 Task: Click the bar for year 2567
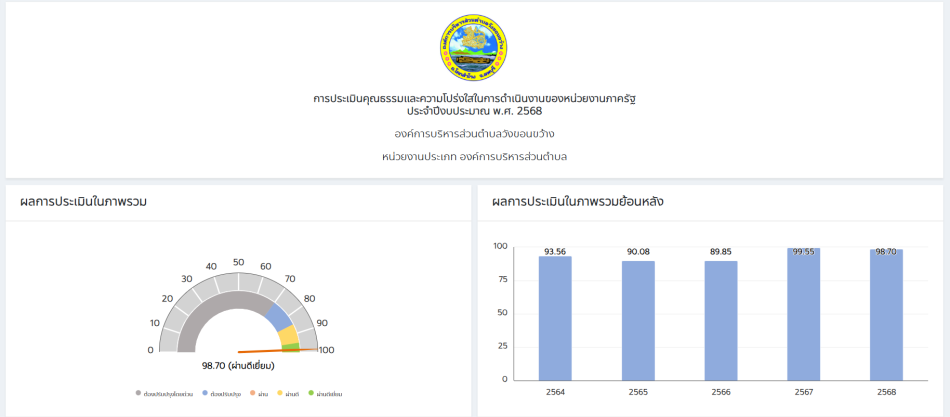803,314
